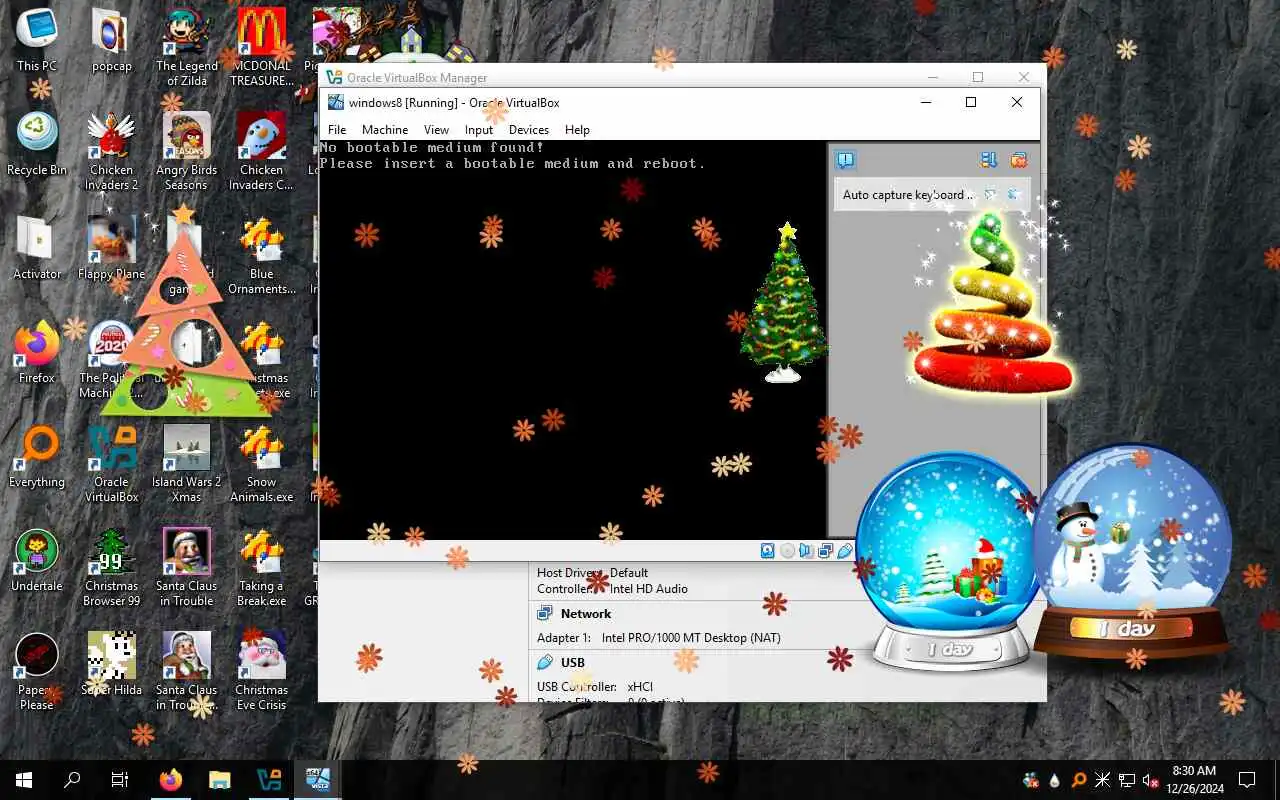Launch Chicken Invaders 2 shortcut

(x=112, y=151)
